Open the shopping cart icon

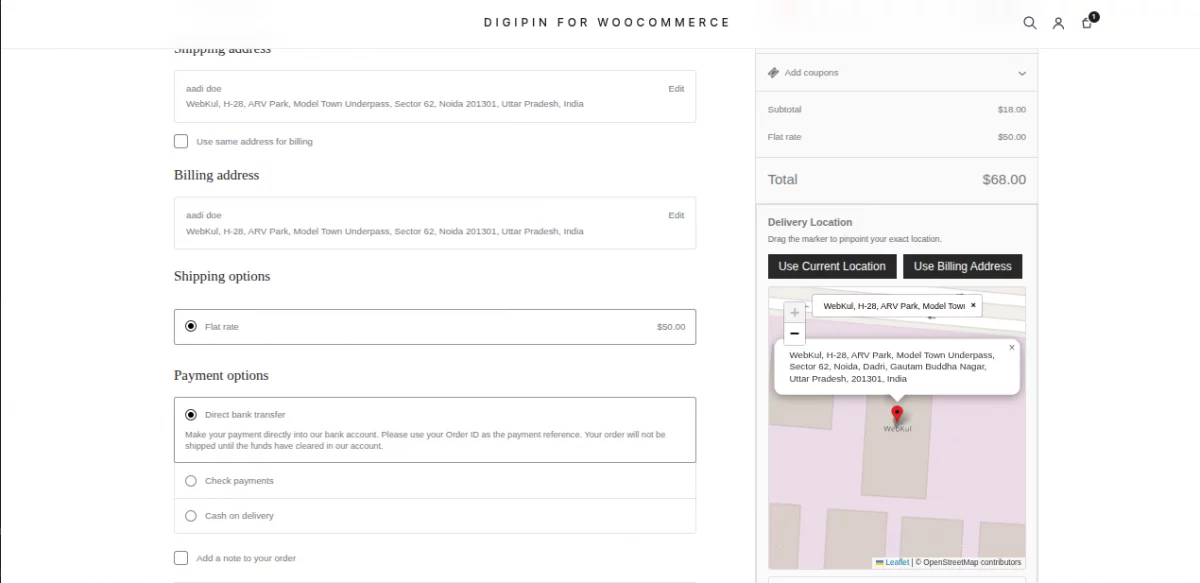(1088, 22)
